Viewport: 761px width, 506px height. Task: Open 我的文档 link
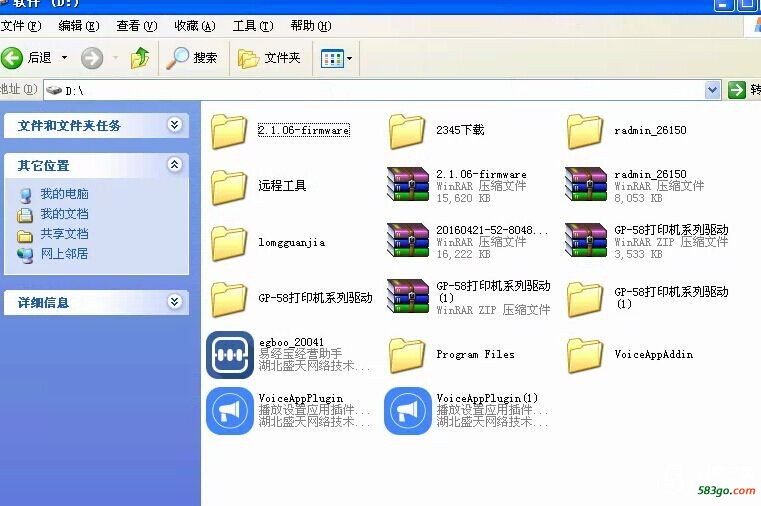pyautogui.click(x=64, y=214)
